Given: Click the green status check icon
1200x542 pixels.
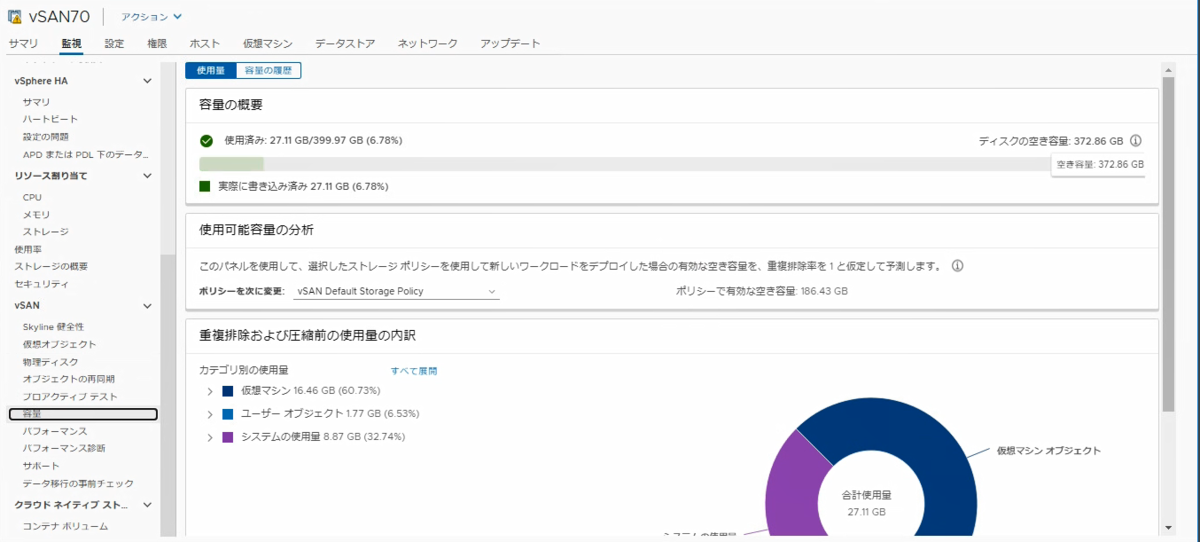Looking at the screenshot, I should pos(206,141).
